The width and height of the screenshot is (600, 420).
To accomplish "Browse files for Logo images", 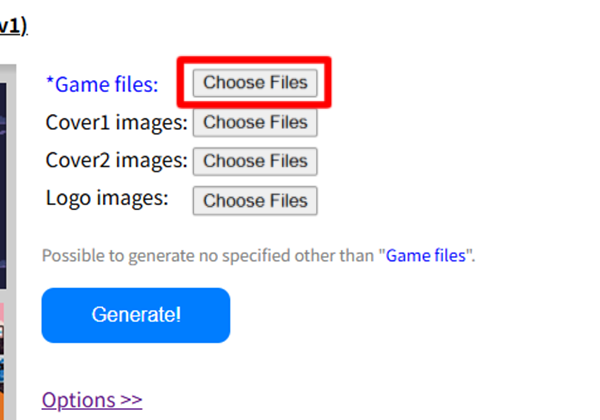I will (255, 200).
